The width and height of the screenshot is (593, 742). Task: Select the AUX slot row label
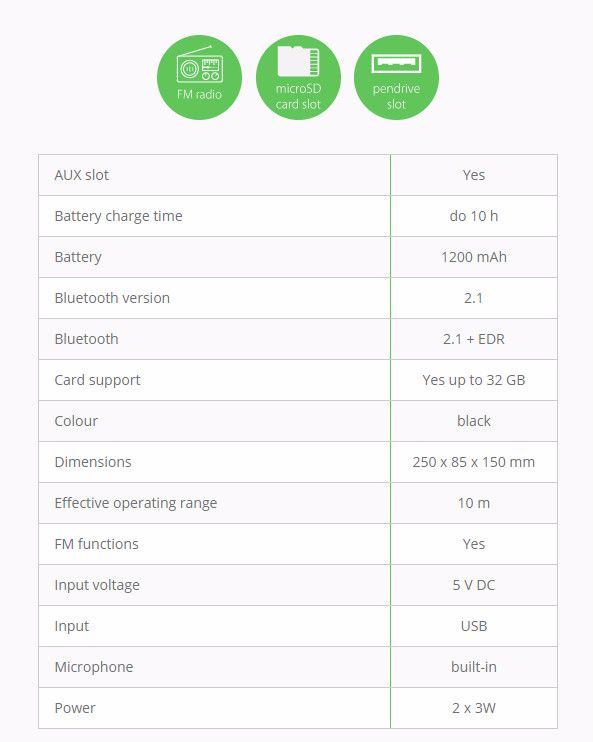click(x=81, y=175)
